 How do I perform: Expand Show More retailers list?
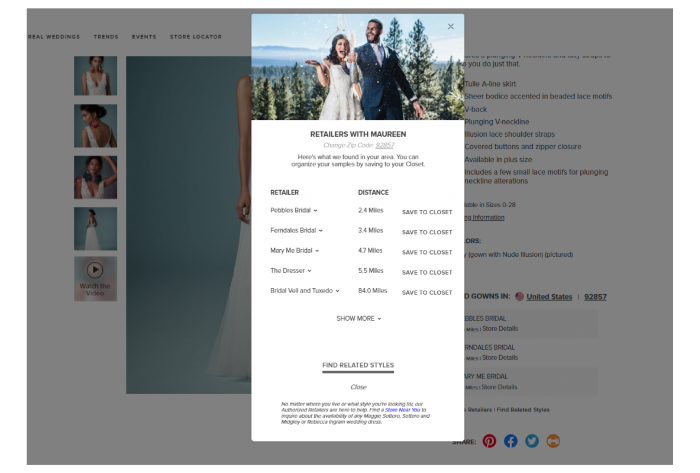point(358,319)
